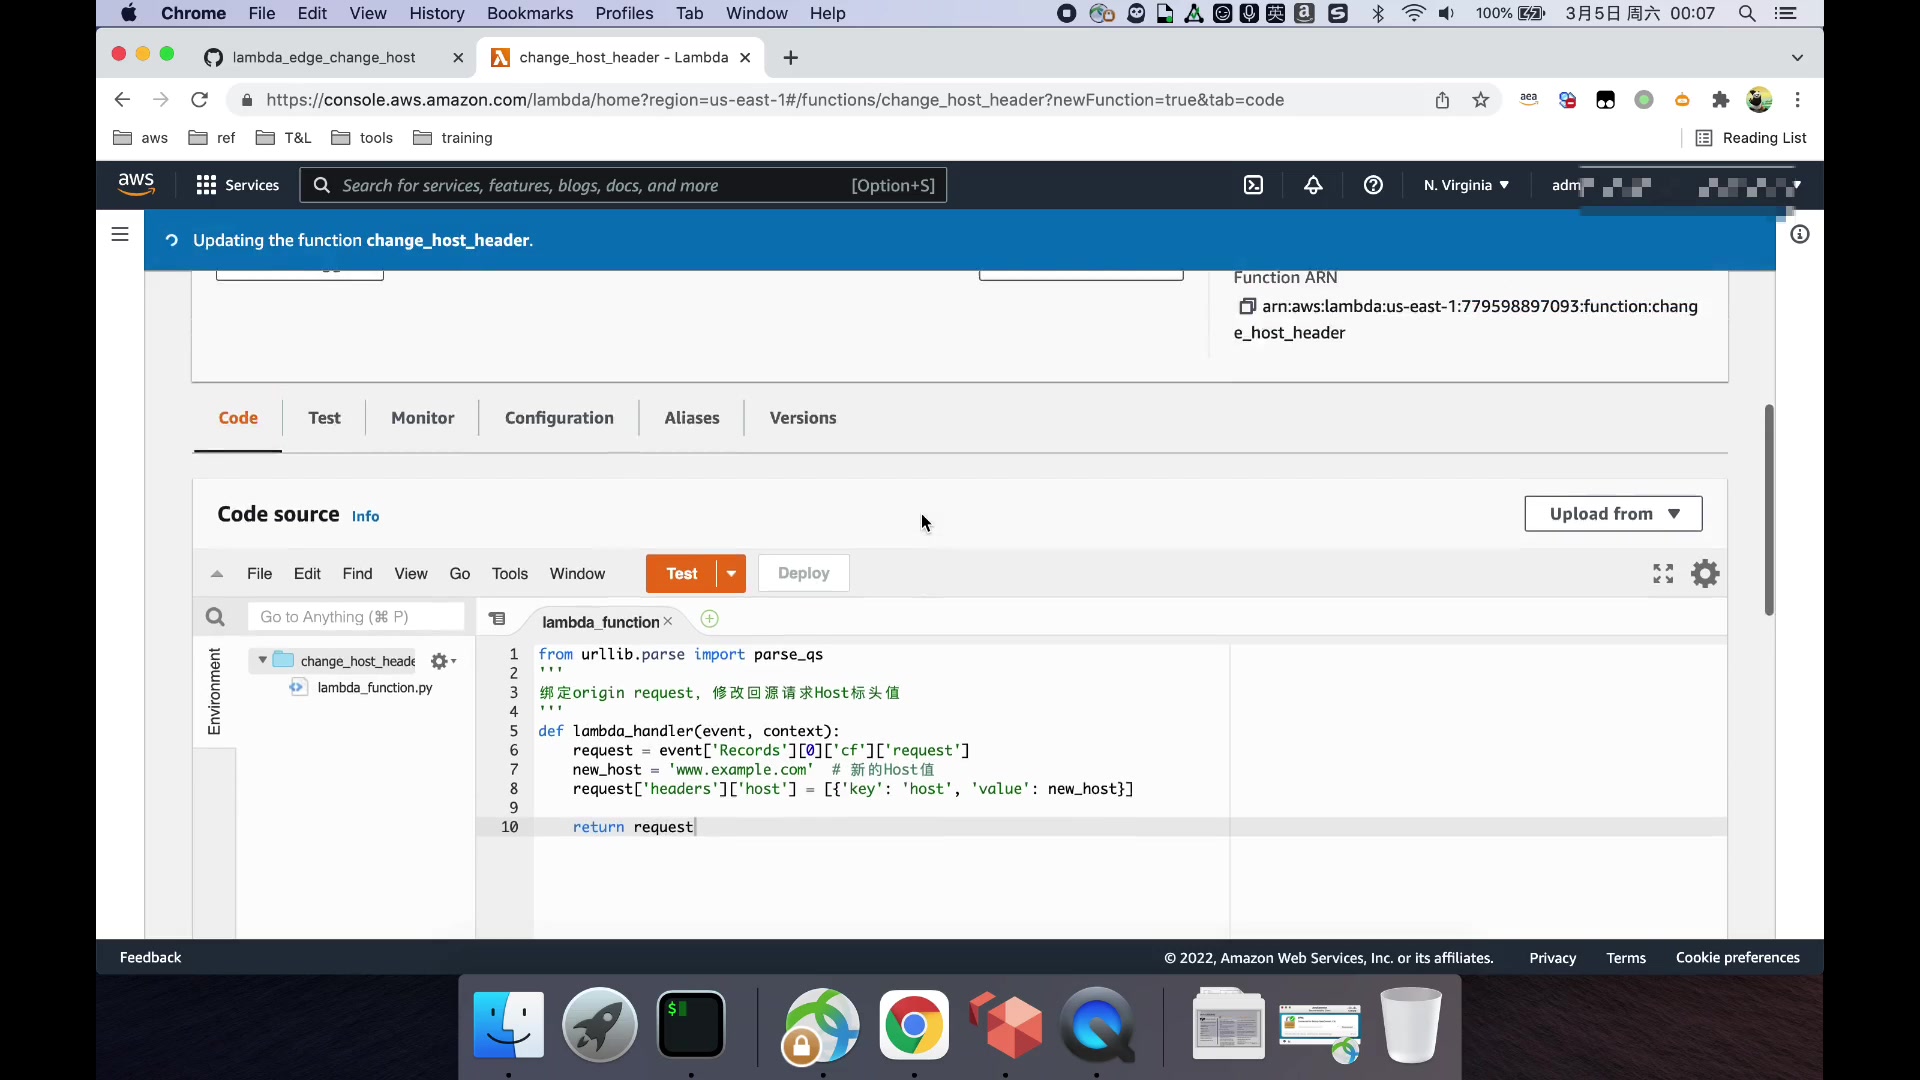1920x1080 pixels.
Task: Add new editor tab plus icon
Action: click(709, 619)
